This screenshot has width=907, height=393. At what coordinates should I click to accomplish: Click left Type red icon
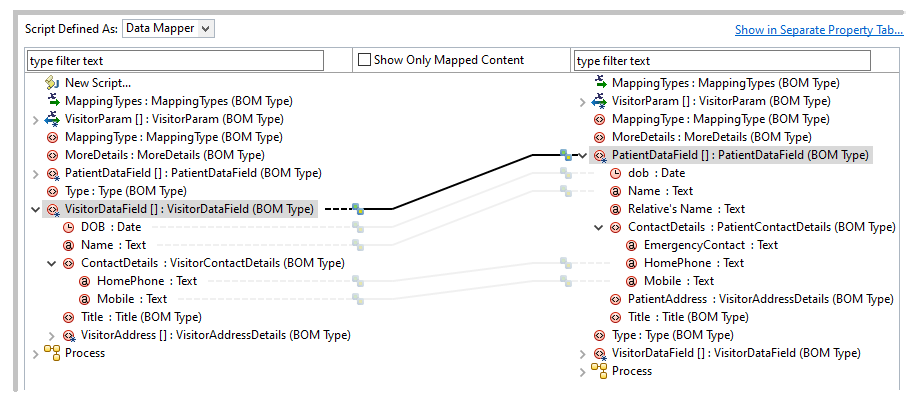(x=53, y=191)
